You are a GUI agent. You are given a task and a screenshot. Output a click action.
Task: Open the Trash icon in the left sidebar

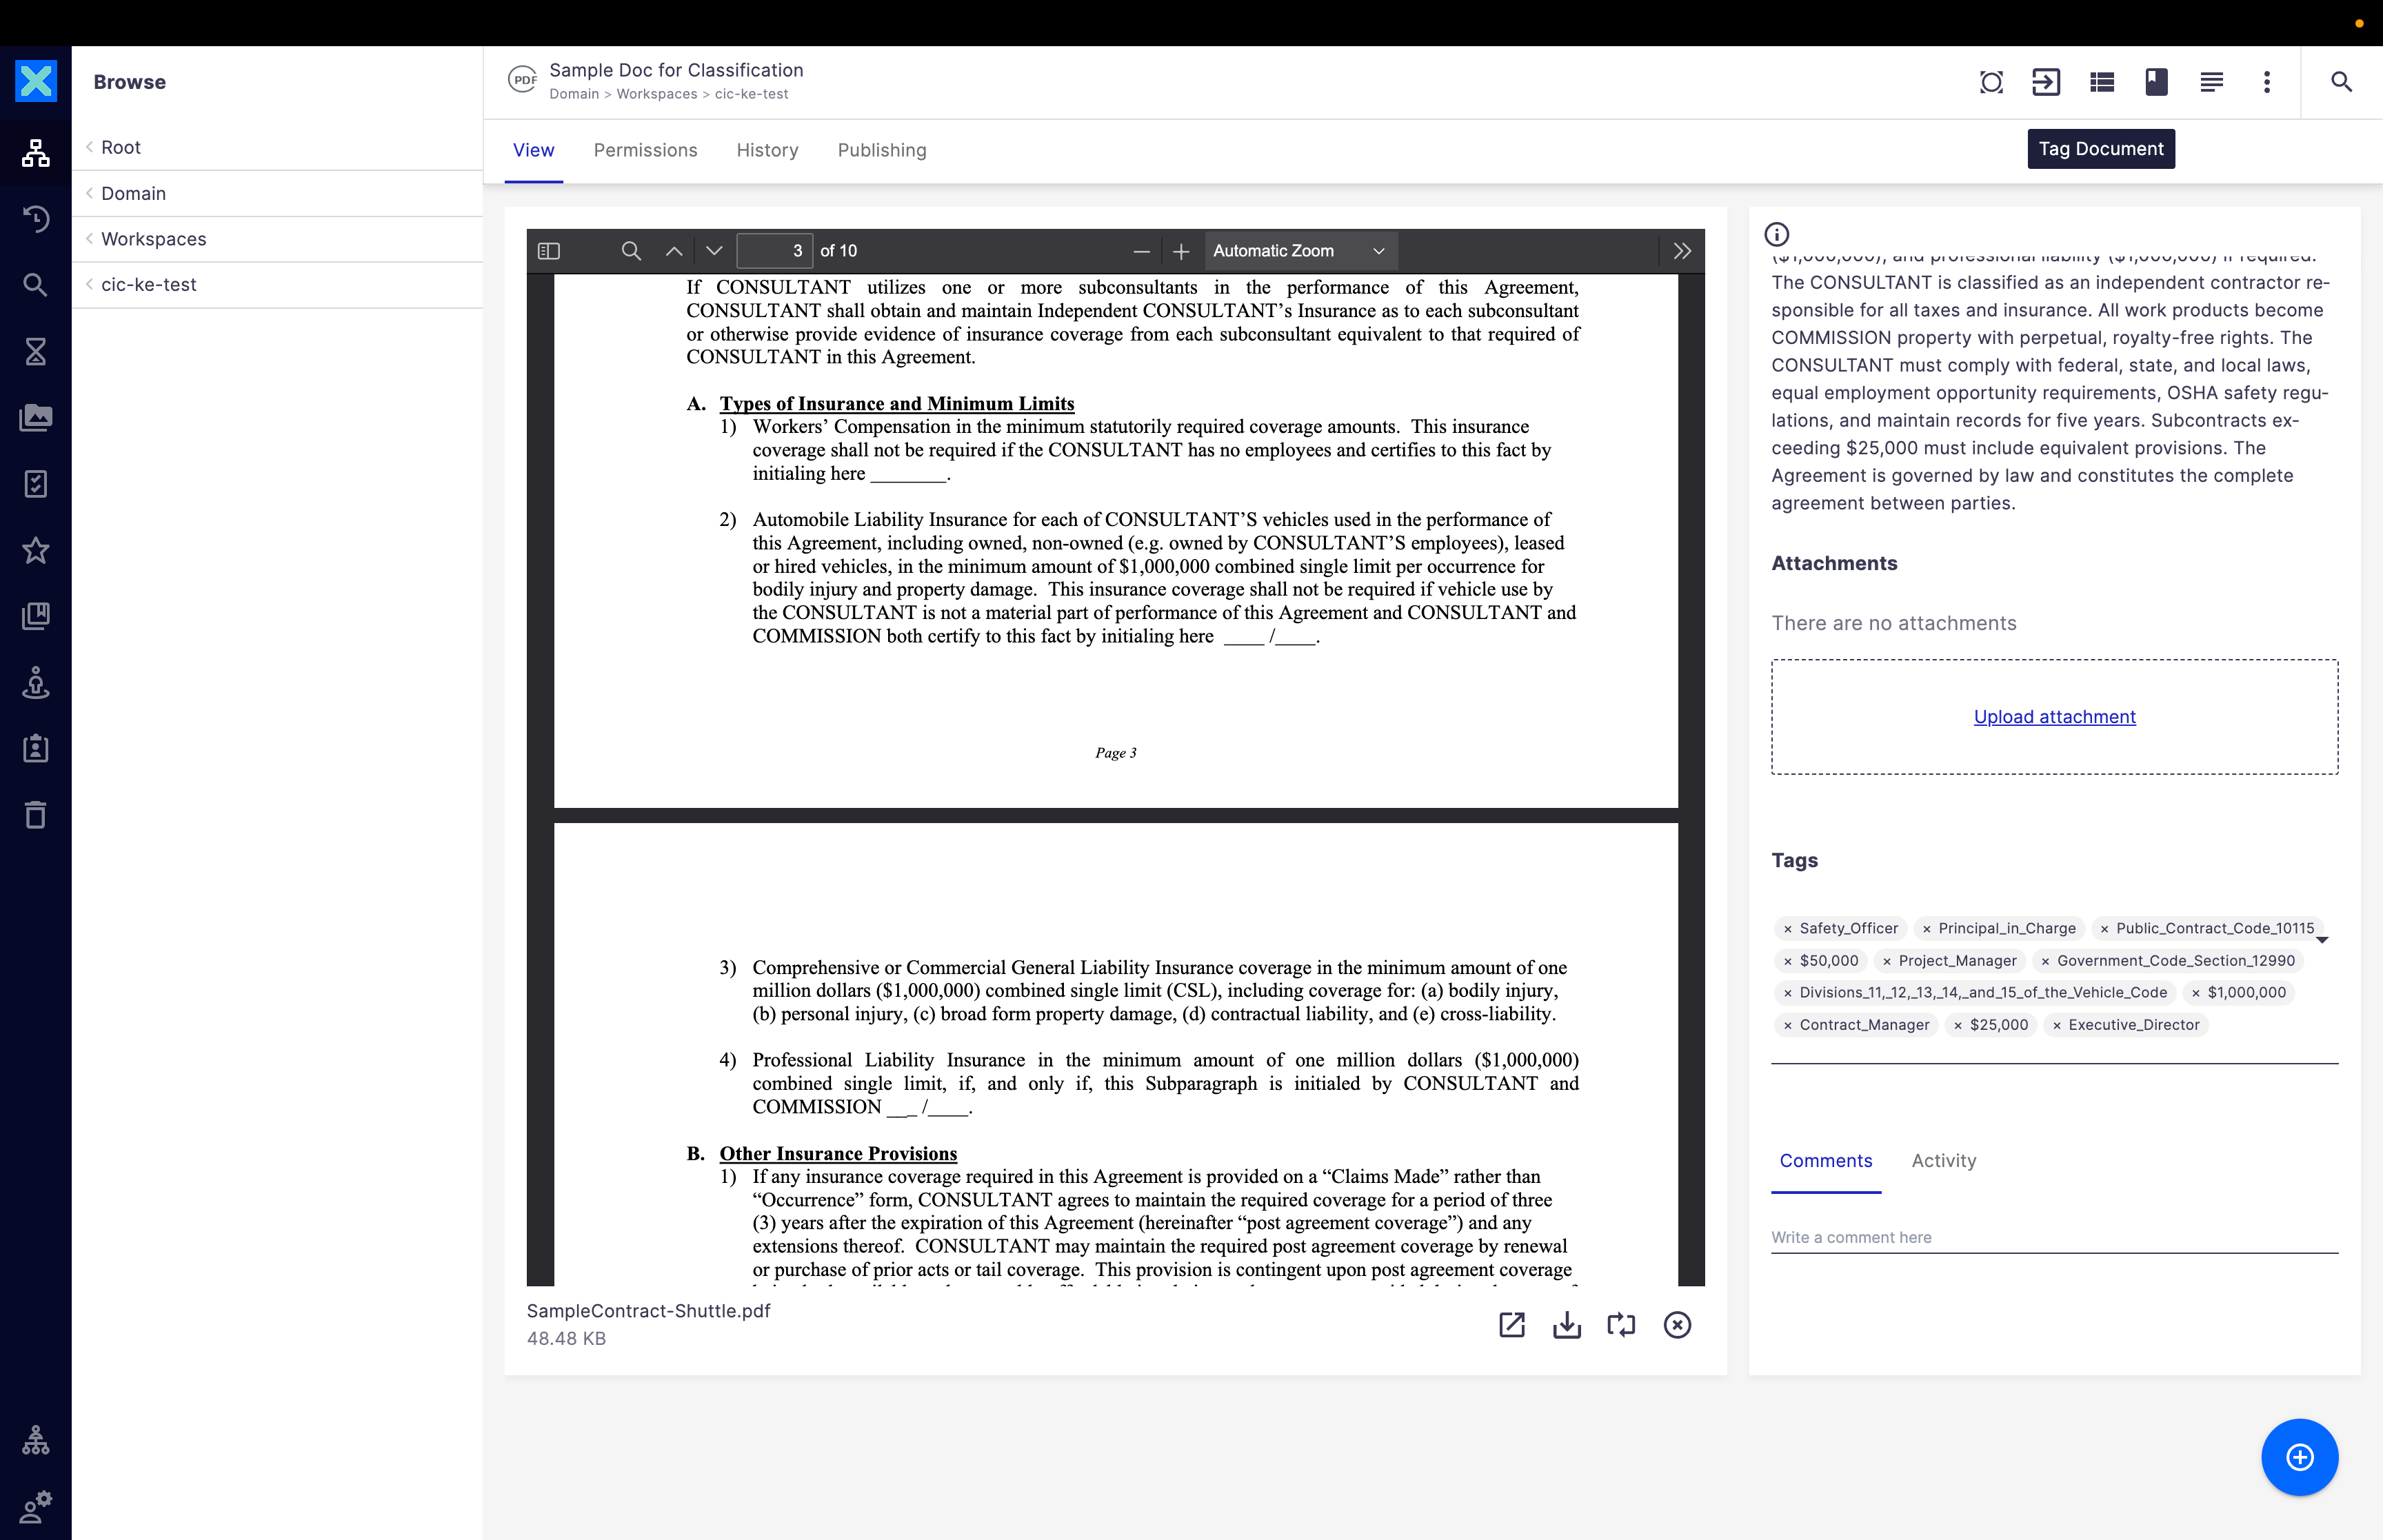[x=35, y=815]
